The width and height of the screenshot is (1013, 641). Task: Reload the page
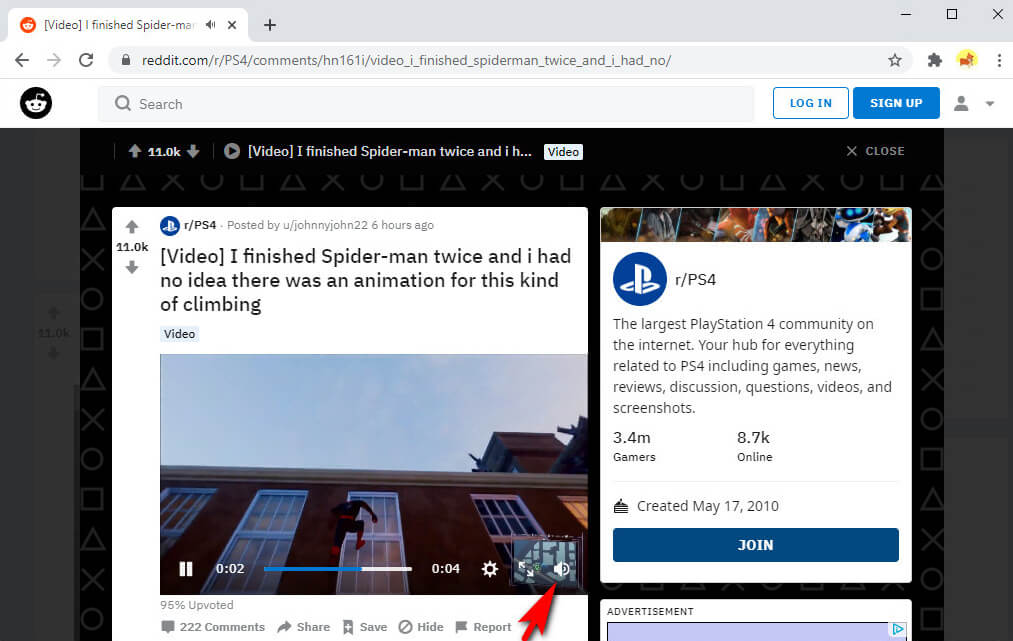pos(86,60)
